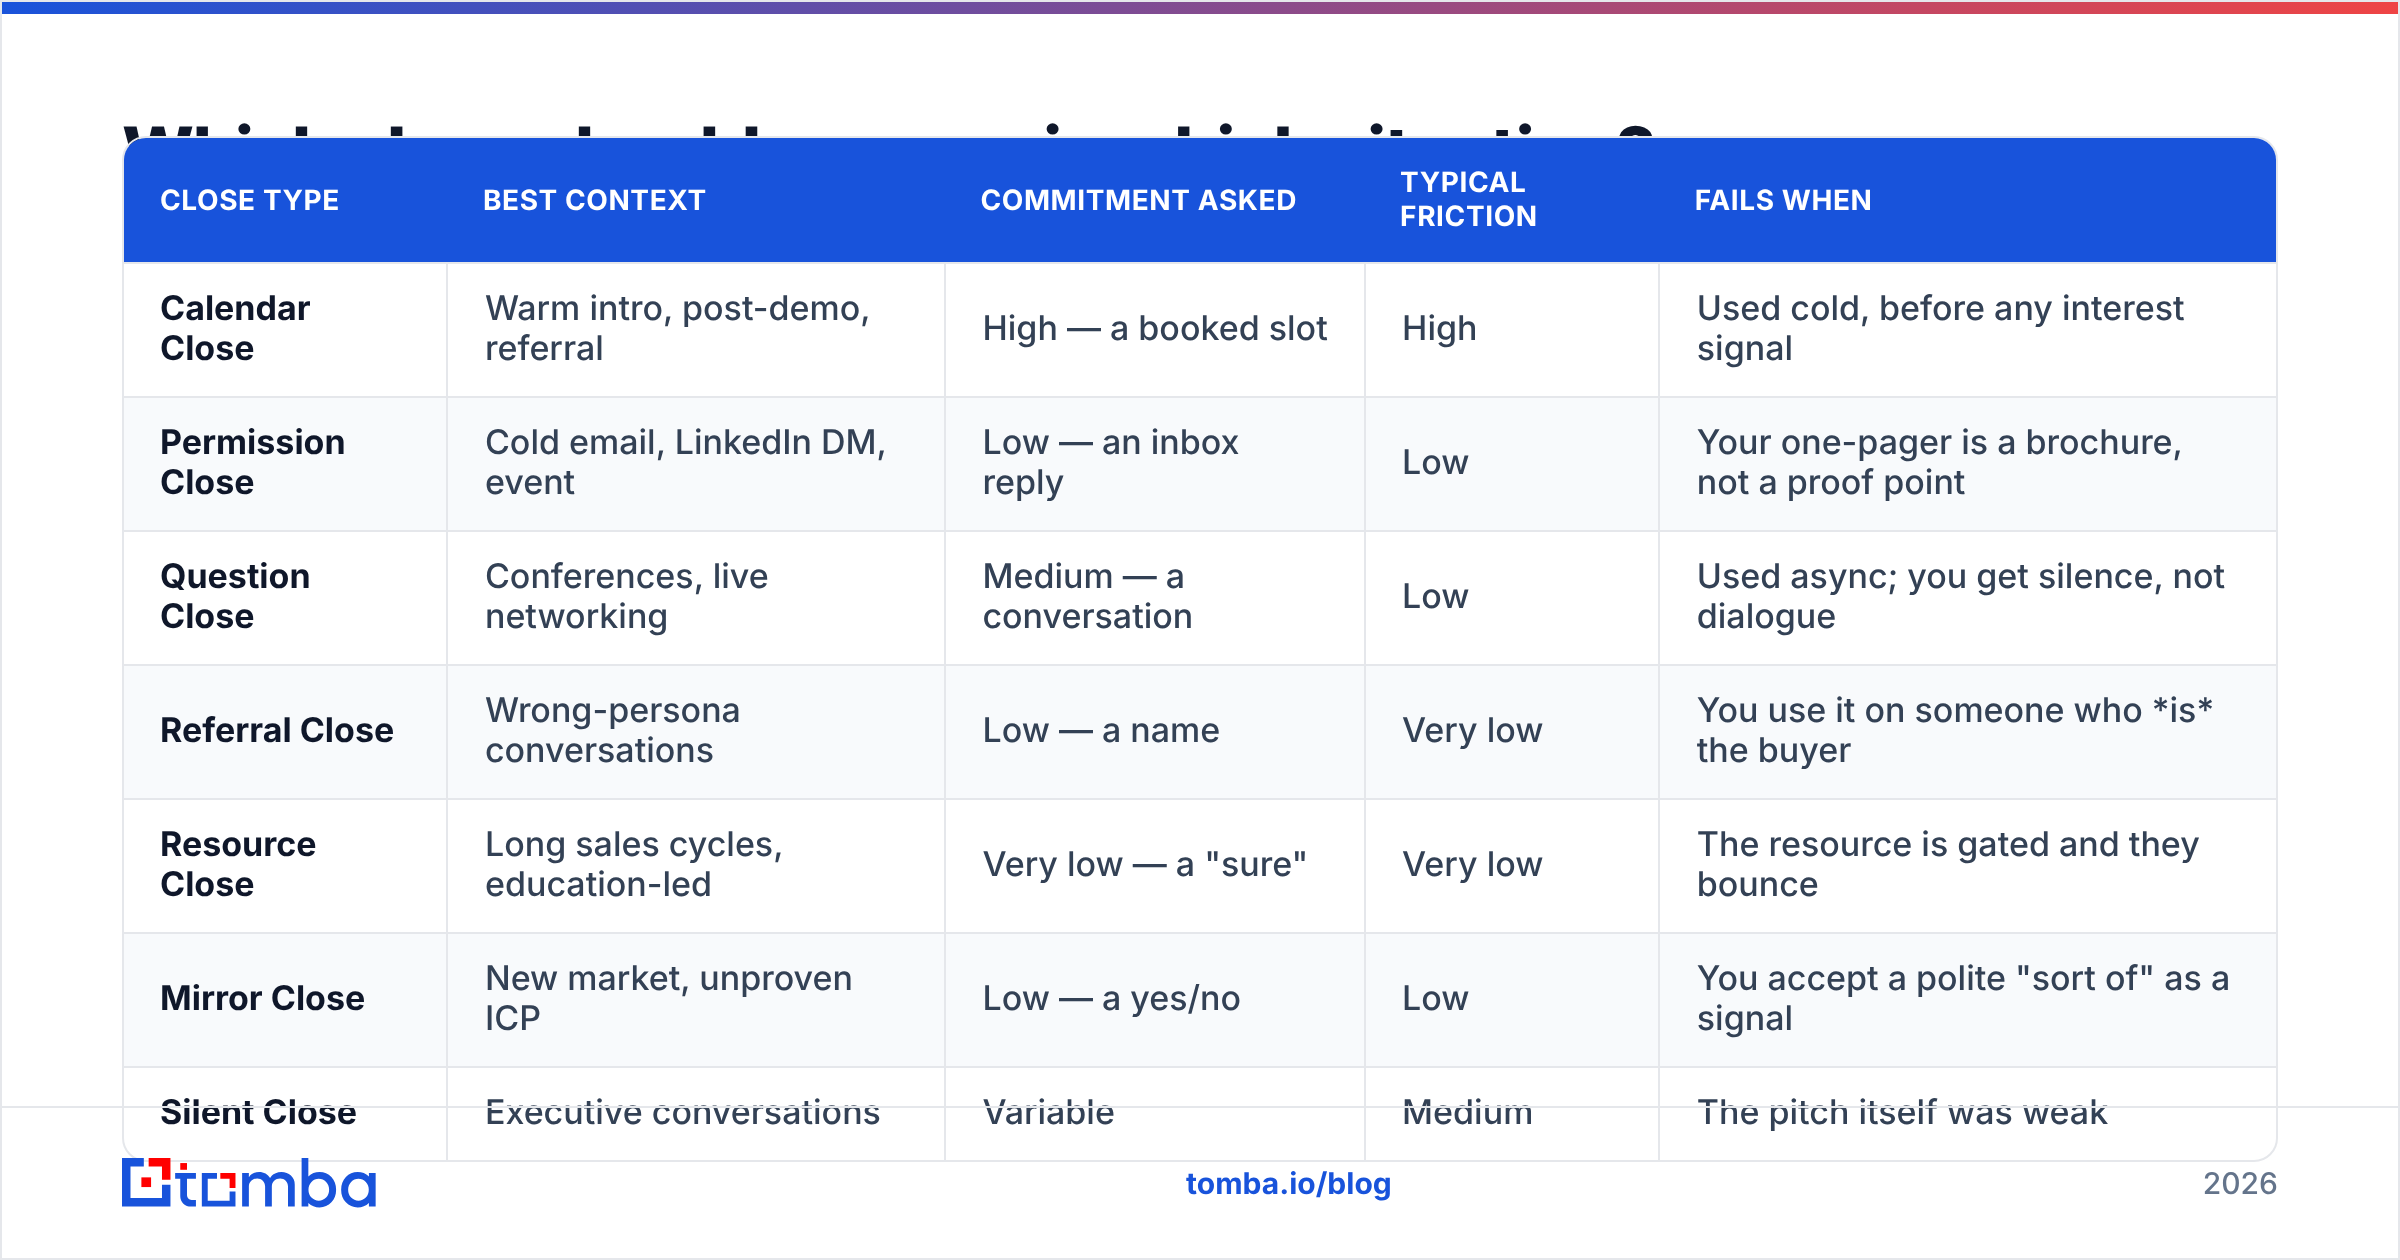The height and width of the screenshot is (1260, 2400).
Task: Click the Mirror Close row label
Action: click(x=263, y=998)
